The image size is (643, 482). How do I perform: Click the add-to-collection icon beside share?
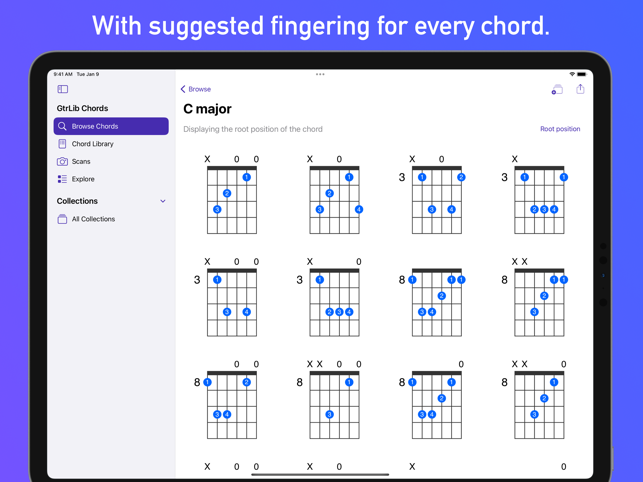point(557,89)
